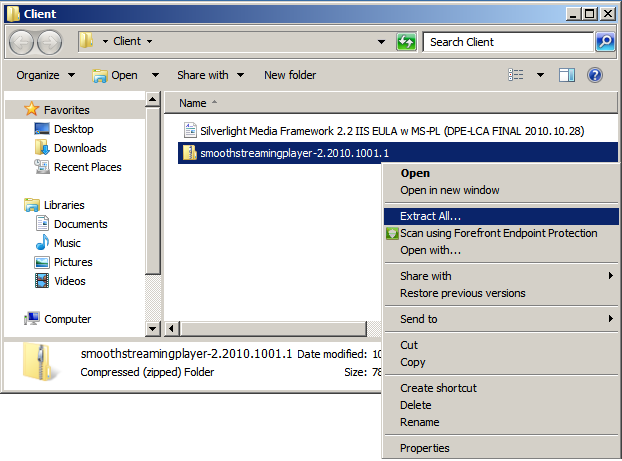Open the address bar history dropdown
The image size is (622, 461).
coord(381,41)
